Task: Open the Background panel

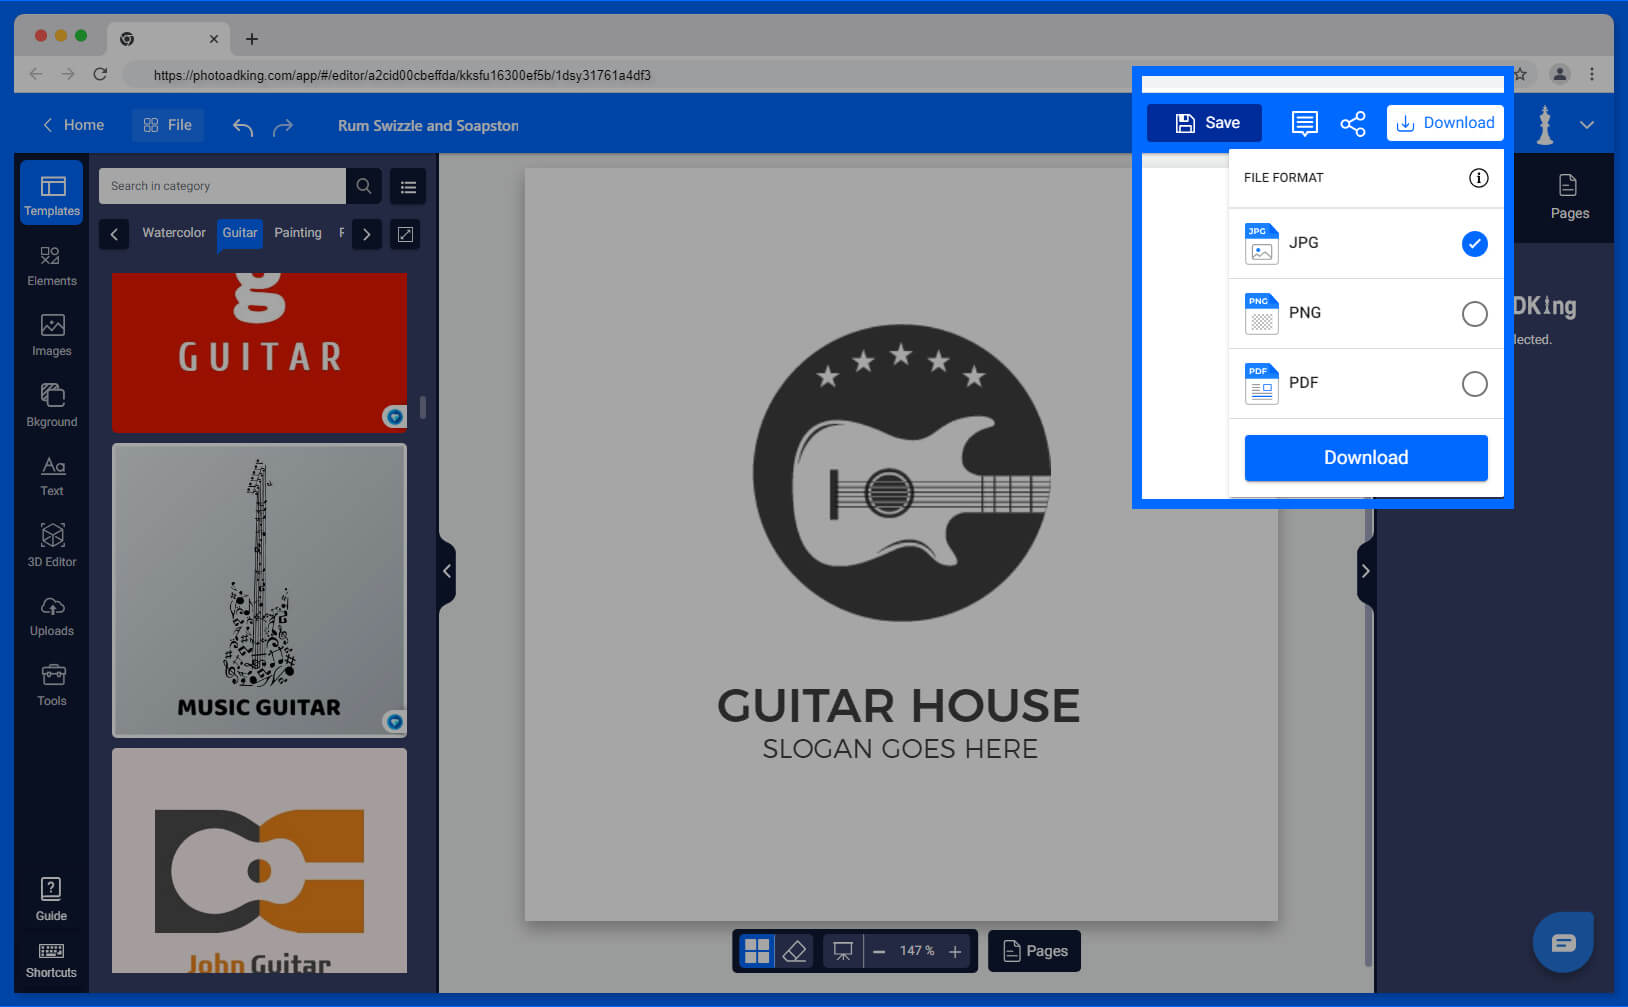Action: click(51, 403)
